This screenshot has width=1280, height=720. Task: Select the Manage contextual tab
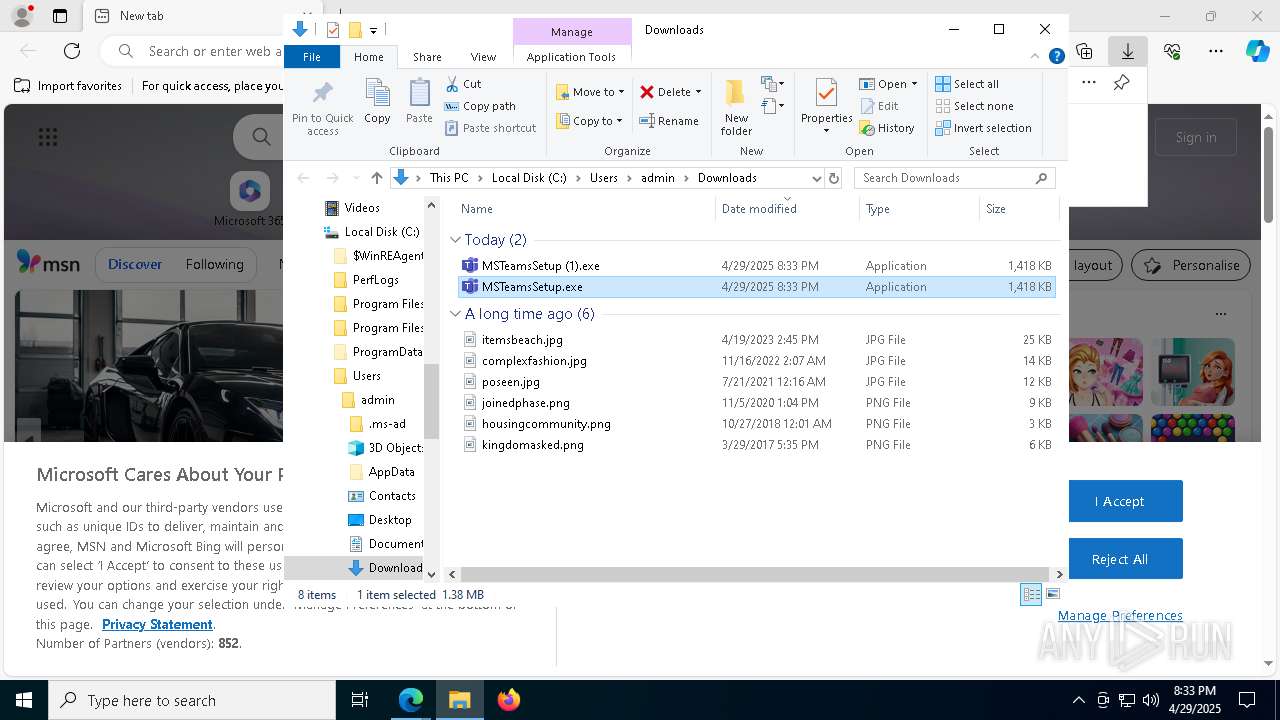click(572, 32)
